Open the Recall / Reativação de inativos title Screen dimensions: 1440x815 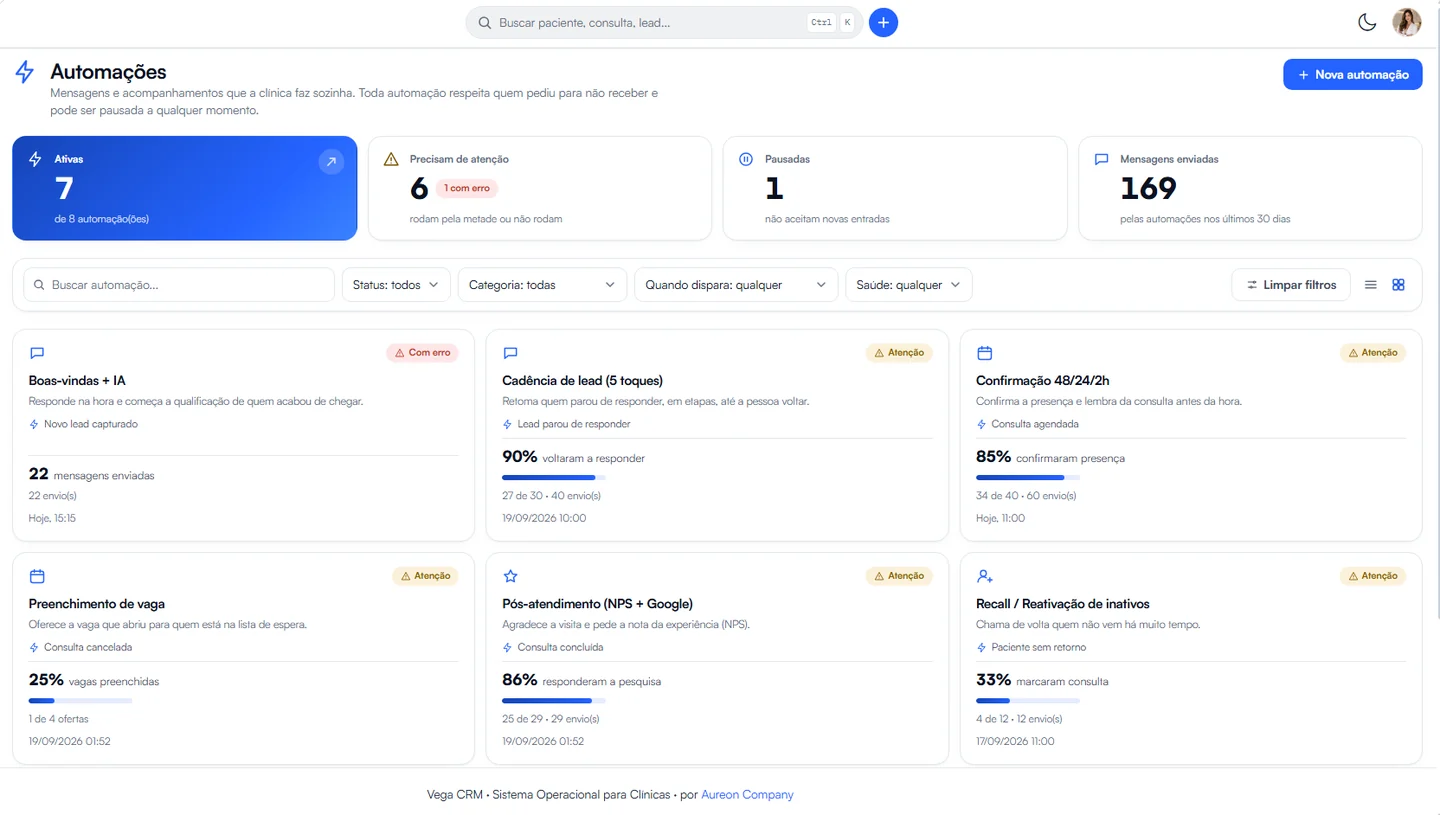click(1062, 603)
